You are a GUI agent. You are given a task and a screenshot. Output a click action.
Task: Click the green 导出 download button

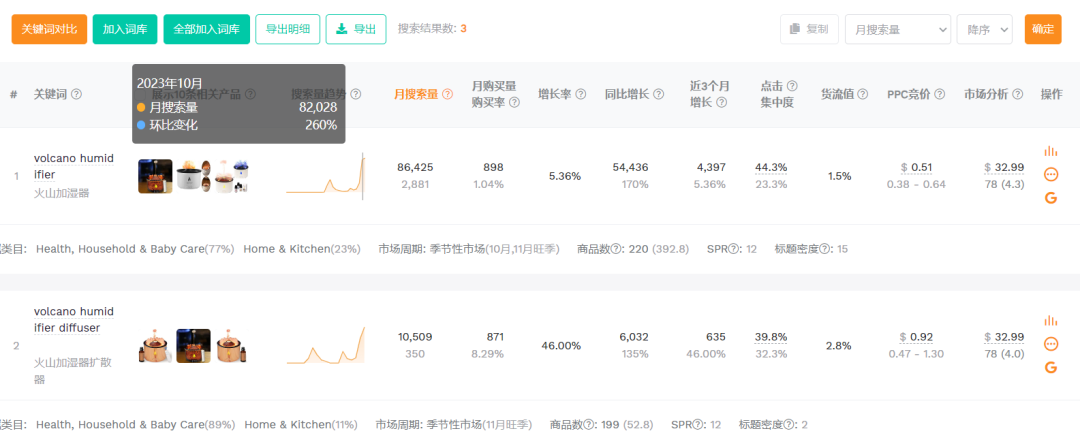tap(356, 29)
